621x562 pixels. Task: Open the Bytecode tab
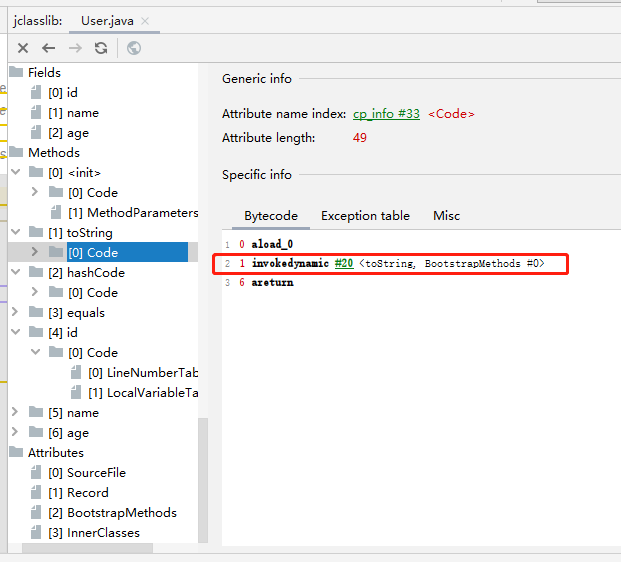tap(271, 216)
